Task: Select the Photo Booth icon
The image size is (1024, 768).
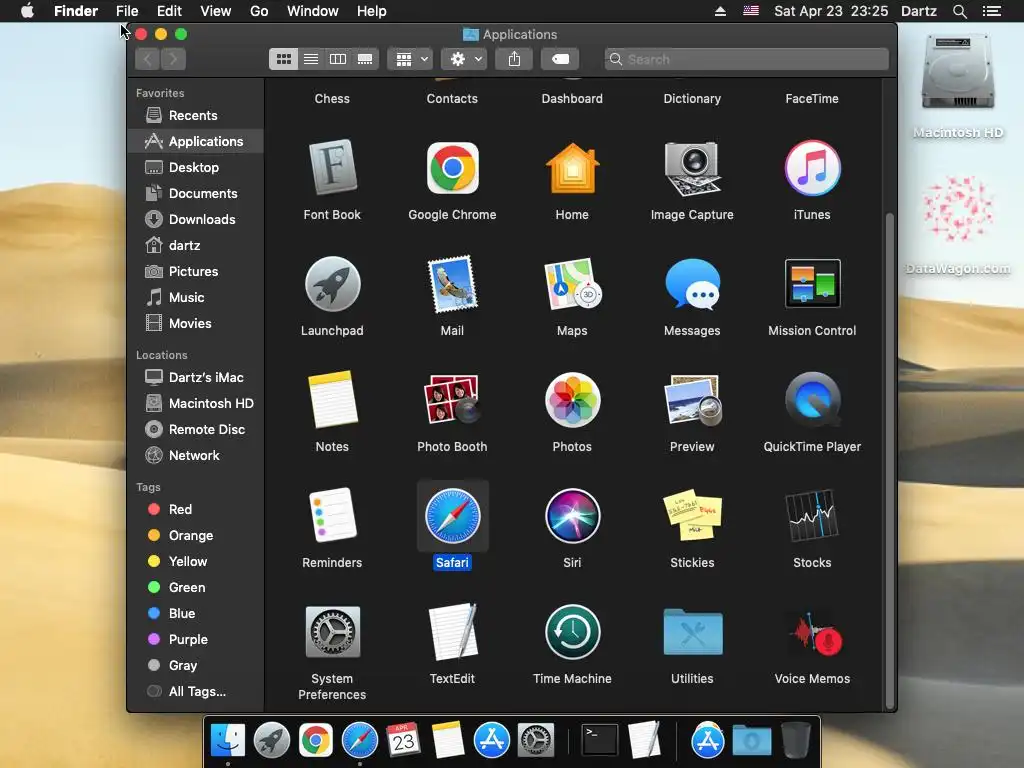Action: coord(452,400)
